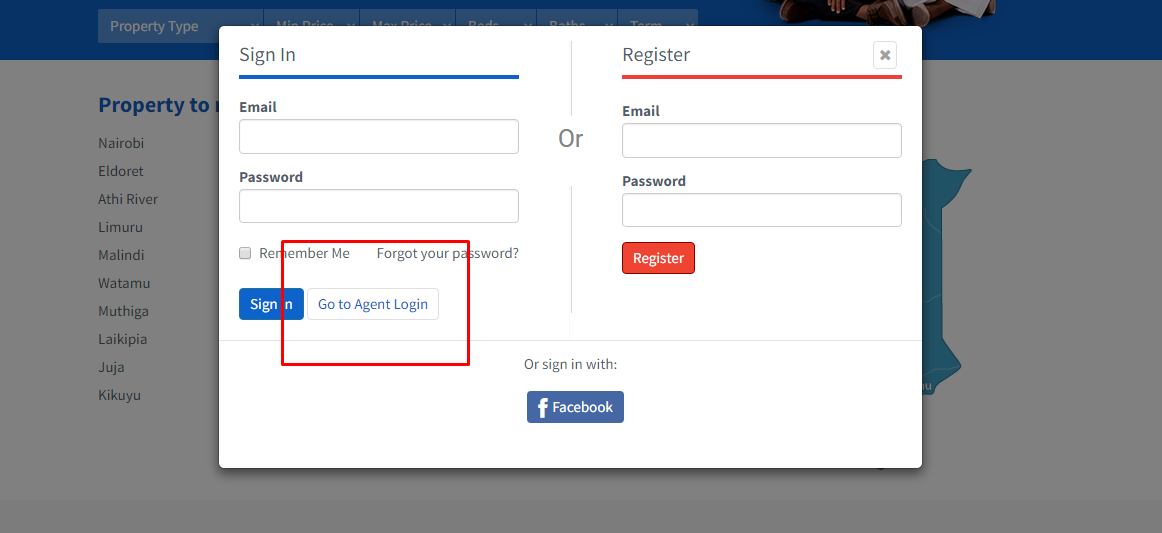Screen dimensions: 1162x533
Task: Click the red Register button
Action: click(x=658, y=258)
